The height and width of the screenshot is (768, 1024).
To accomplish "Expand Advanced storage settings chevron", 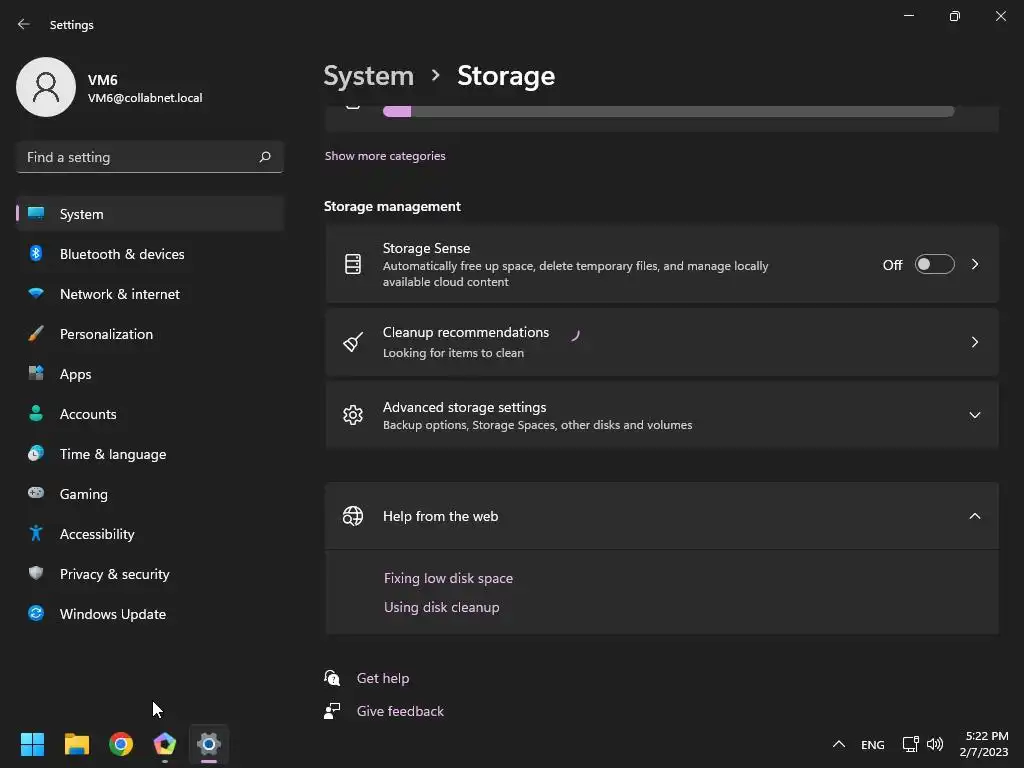I will pyautogui.click(x=974, y=415).
